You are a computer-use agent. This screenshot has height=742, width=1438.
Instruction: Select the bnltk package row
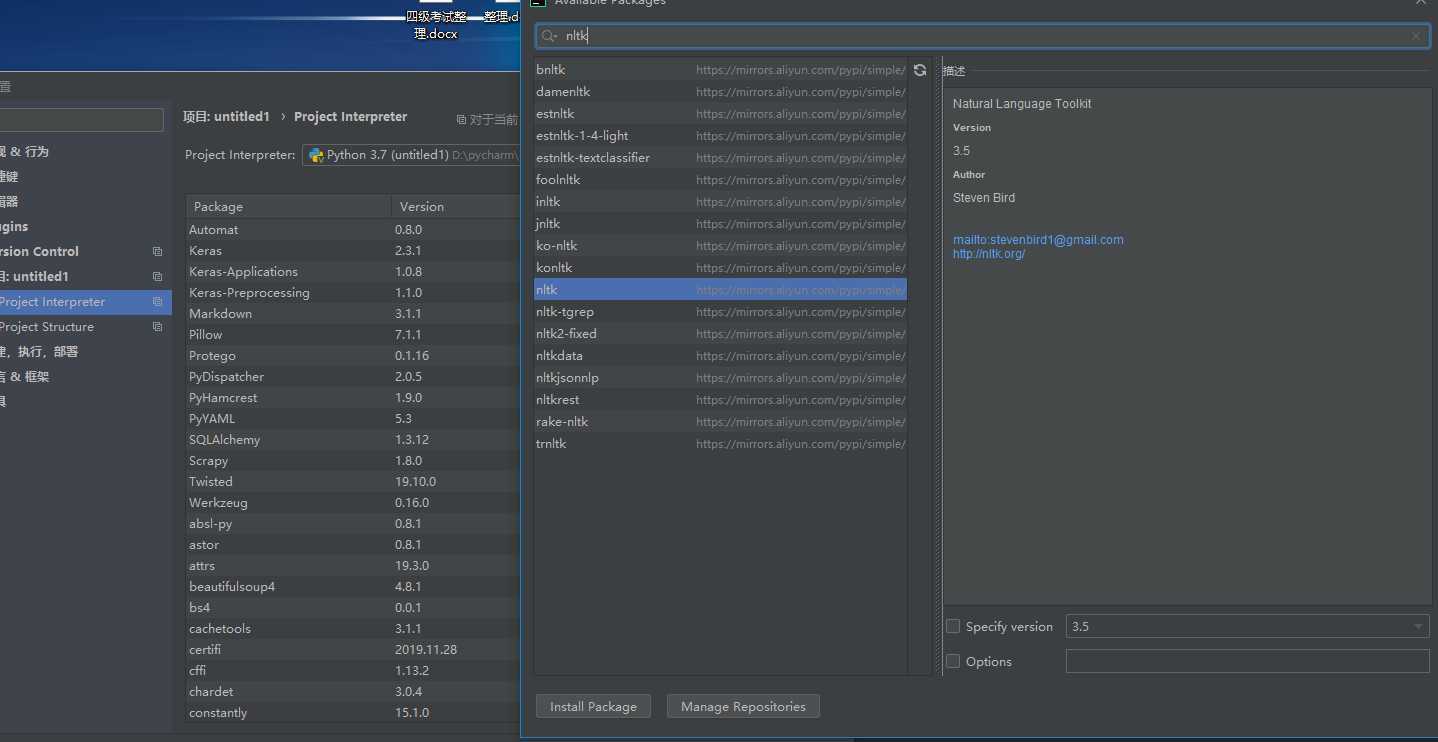click(720, 70)
